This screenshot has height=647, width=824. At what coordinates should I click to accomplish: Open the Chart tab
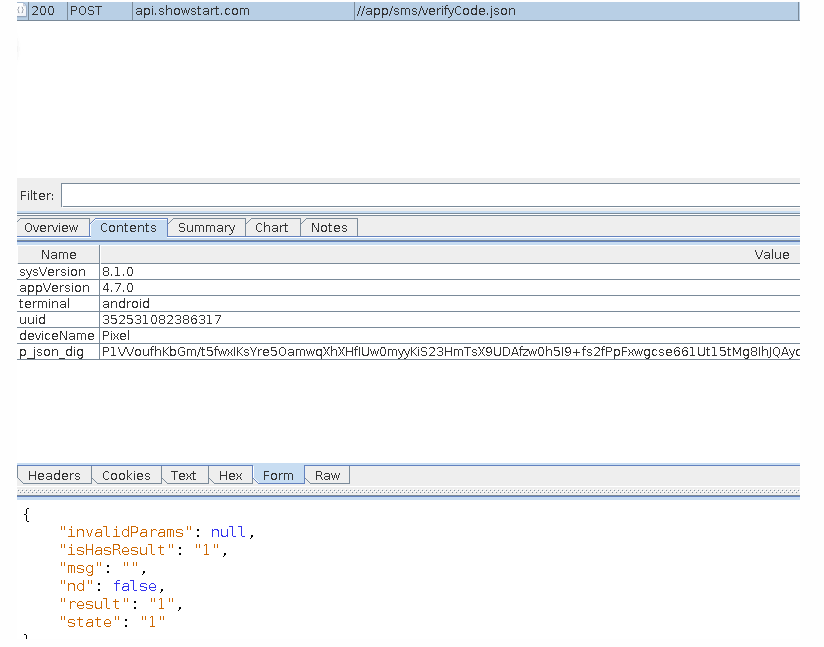coord(272,228)
